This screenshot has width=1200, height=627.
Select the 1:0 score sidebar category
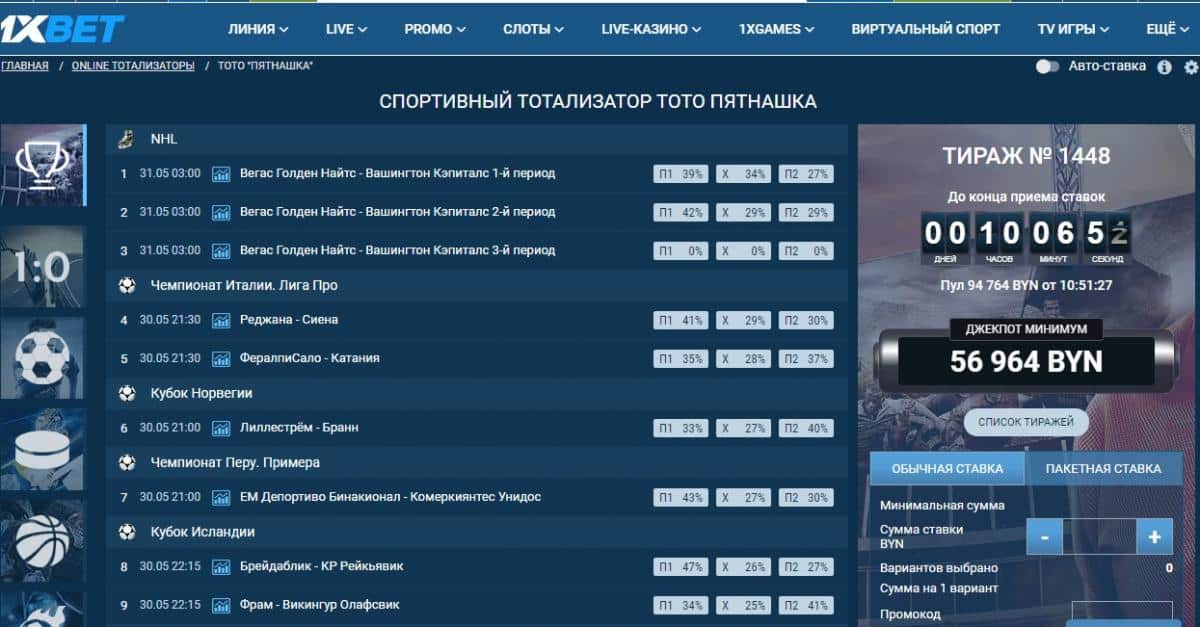coord(43,267)
